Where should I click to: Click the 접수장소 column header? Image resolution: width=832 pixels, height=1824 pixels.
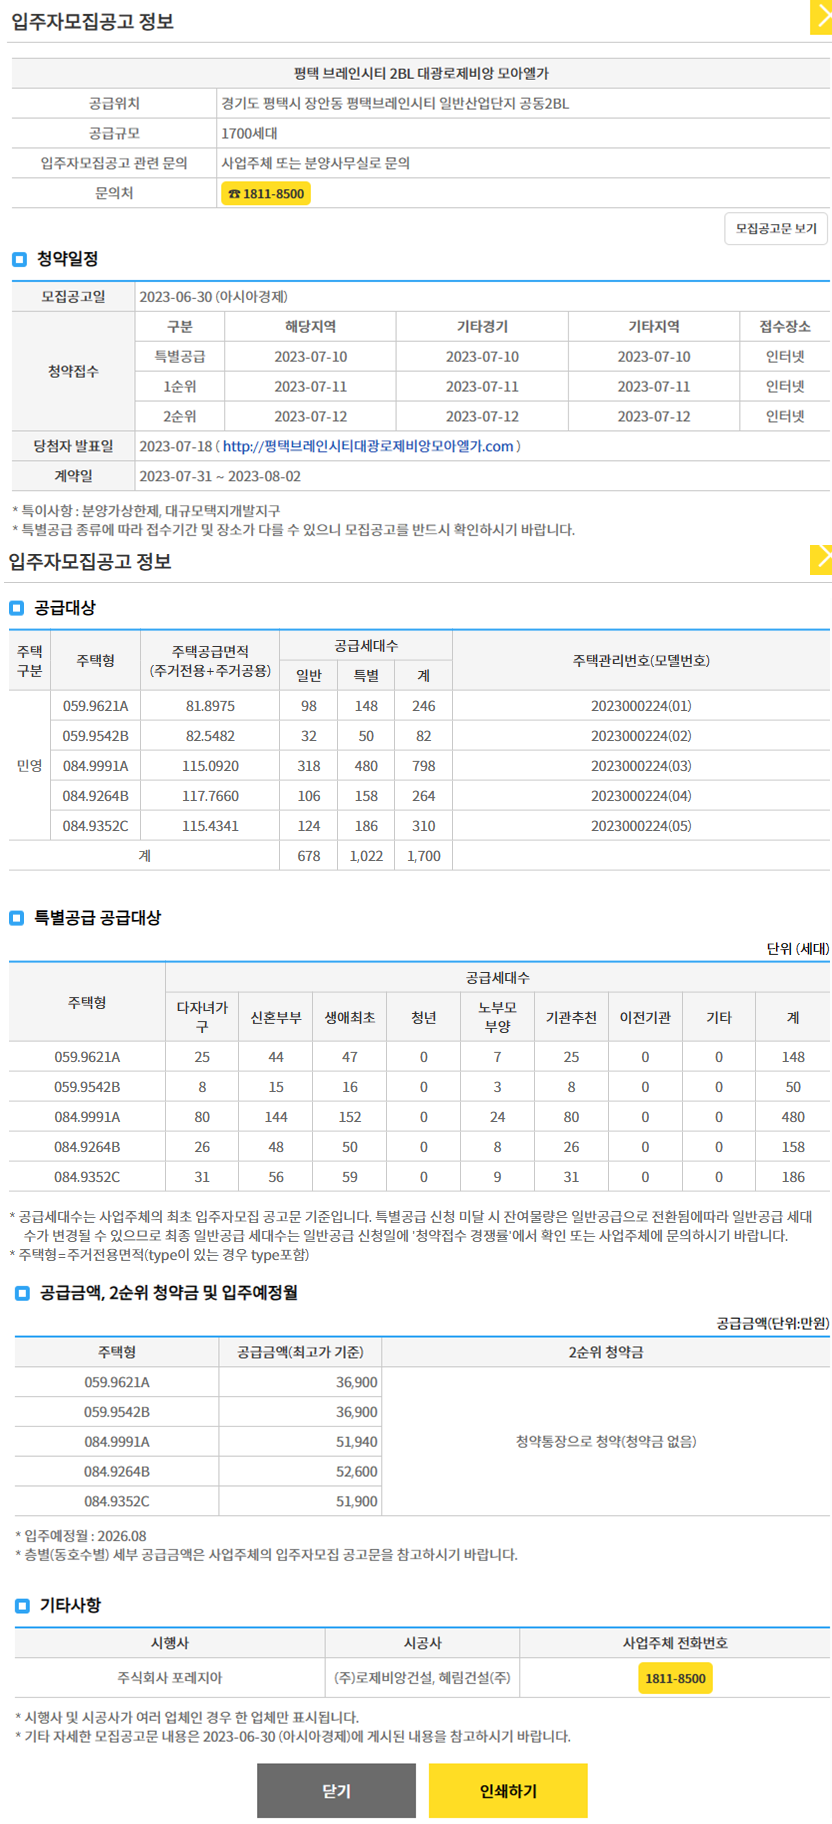[785, 326]
